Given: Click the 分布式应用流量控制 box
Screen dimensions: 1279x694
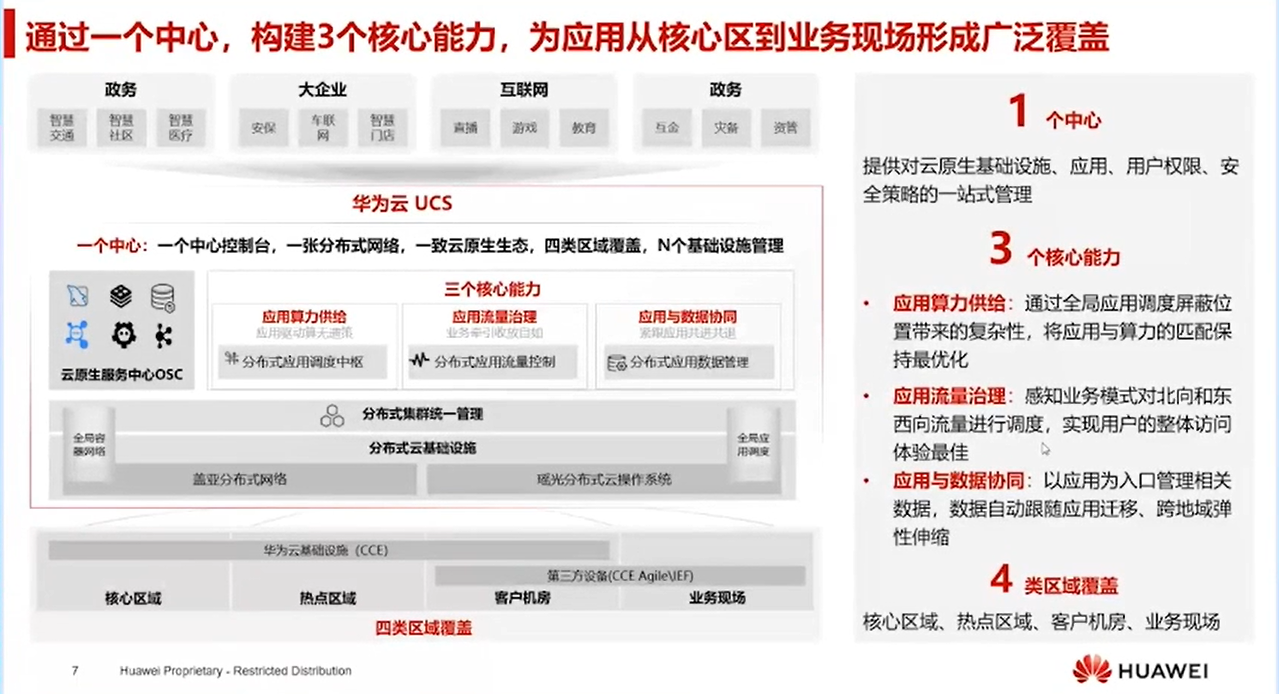Looking at the screenshot, I should (x=493, y=361).
